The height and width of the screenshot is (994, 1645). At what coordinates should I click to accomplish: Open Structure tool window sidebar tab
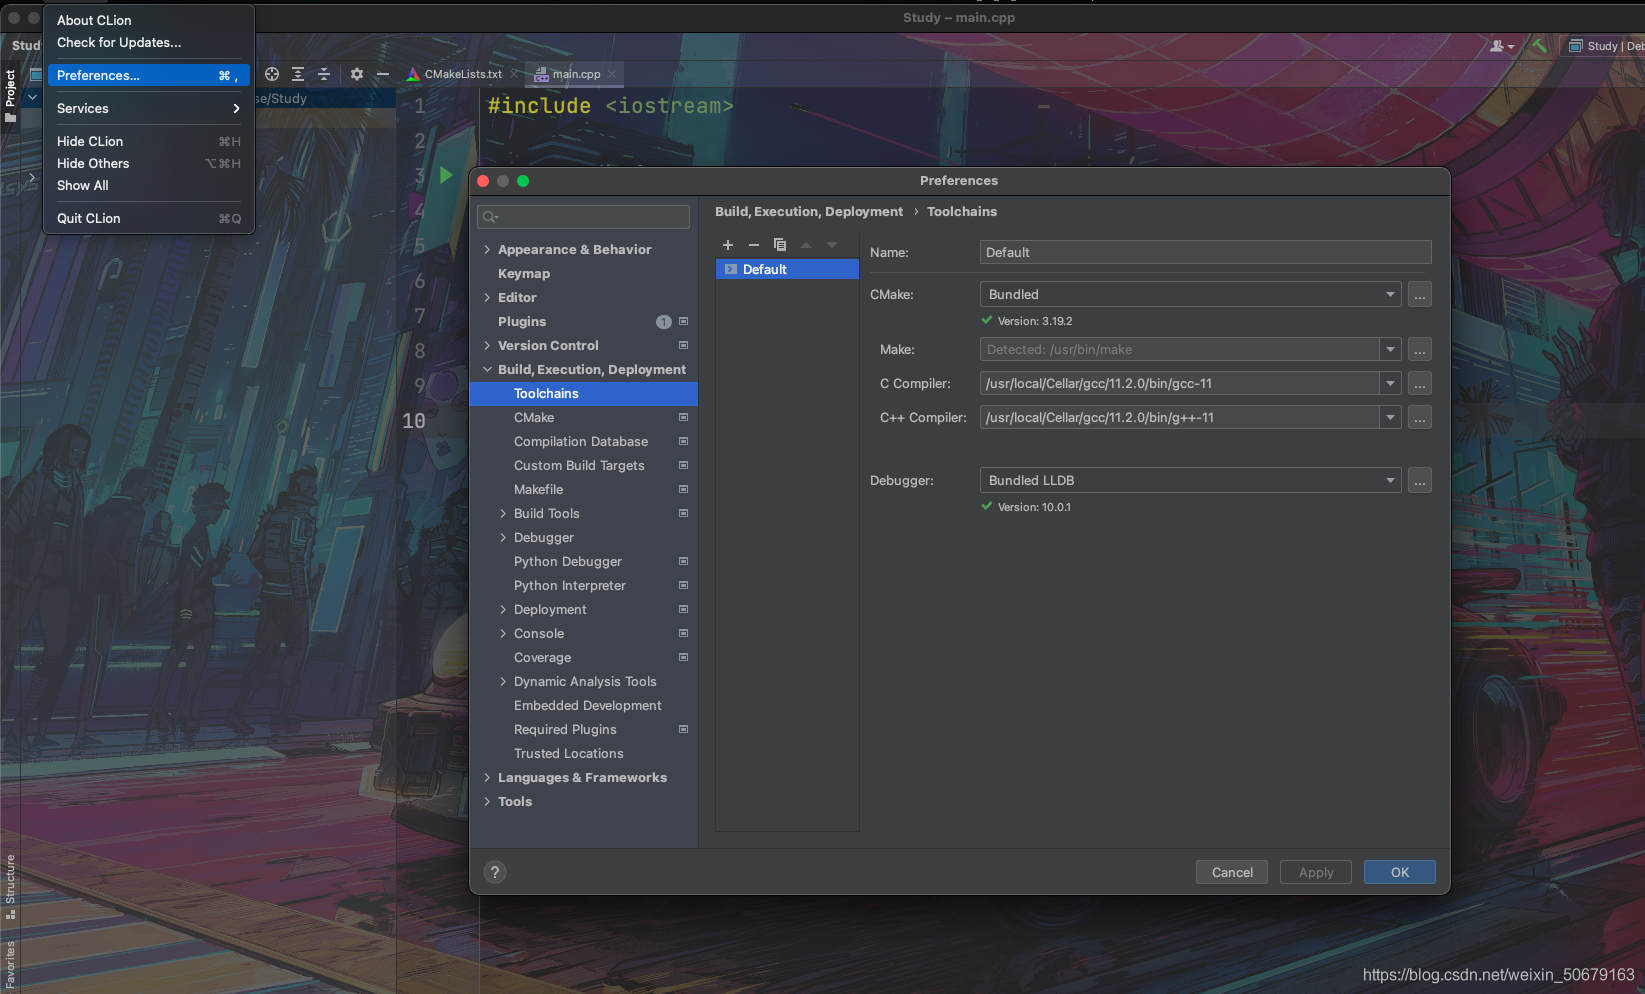point(10,886)
